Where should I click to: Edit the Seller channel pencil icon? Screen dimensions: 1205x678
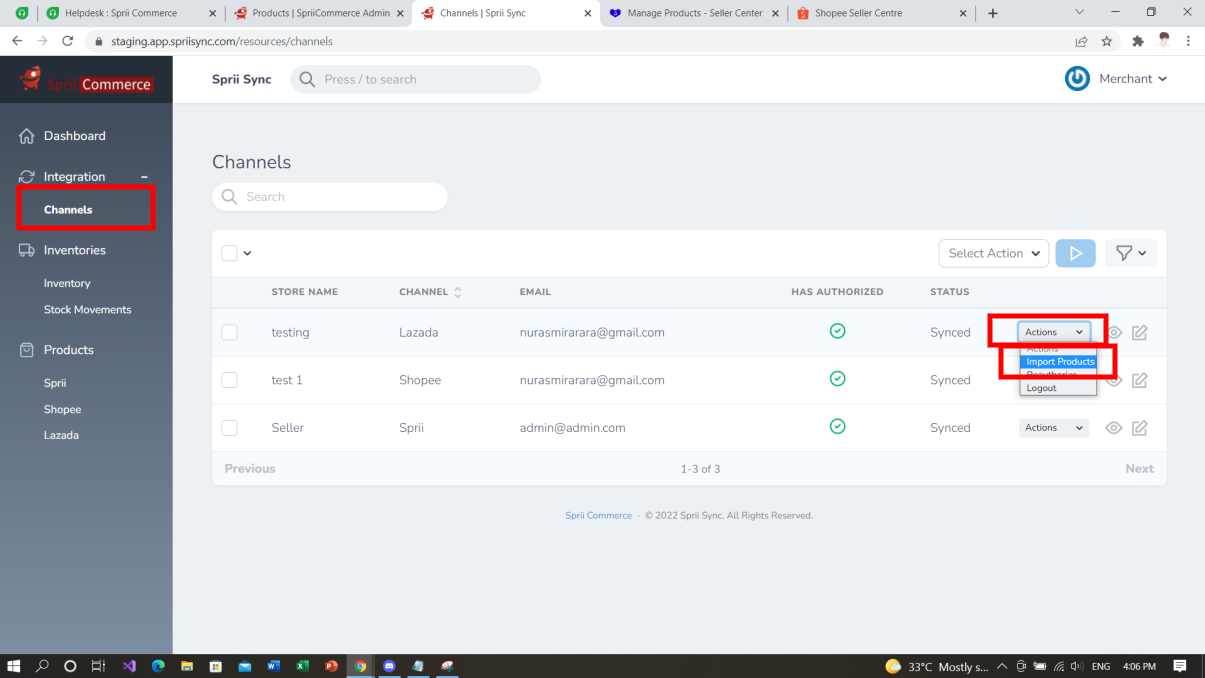pyautogui.click(x=1139, y=428)
